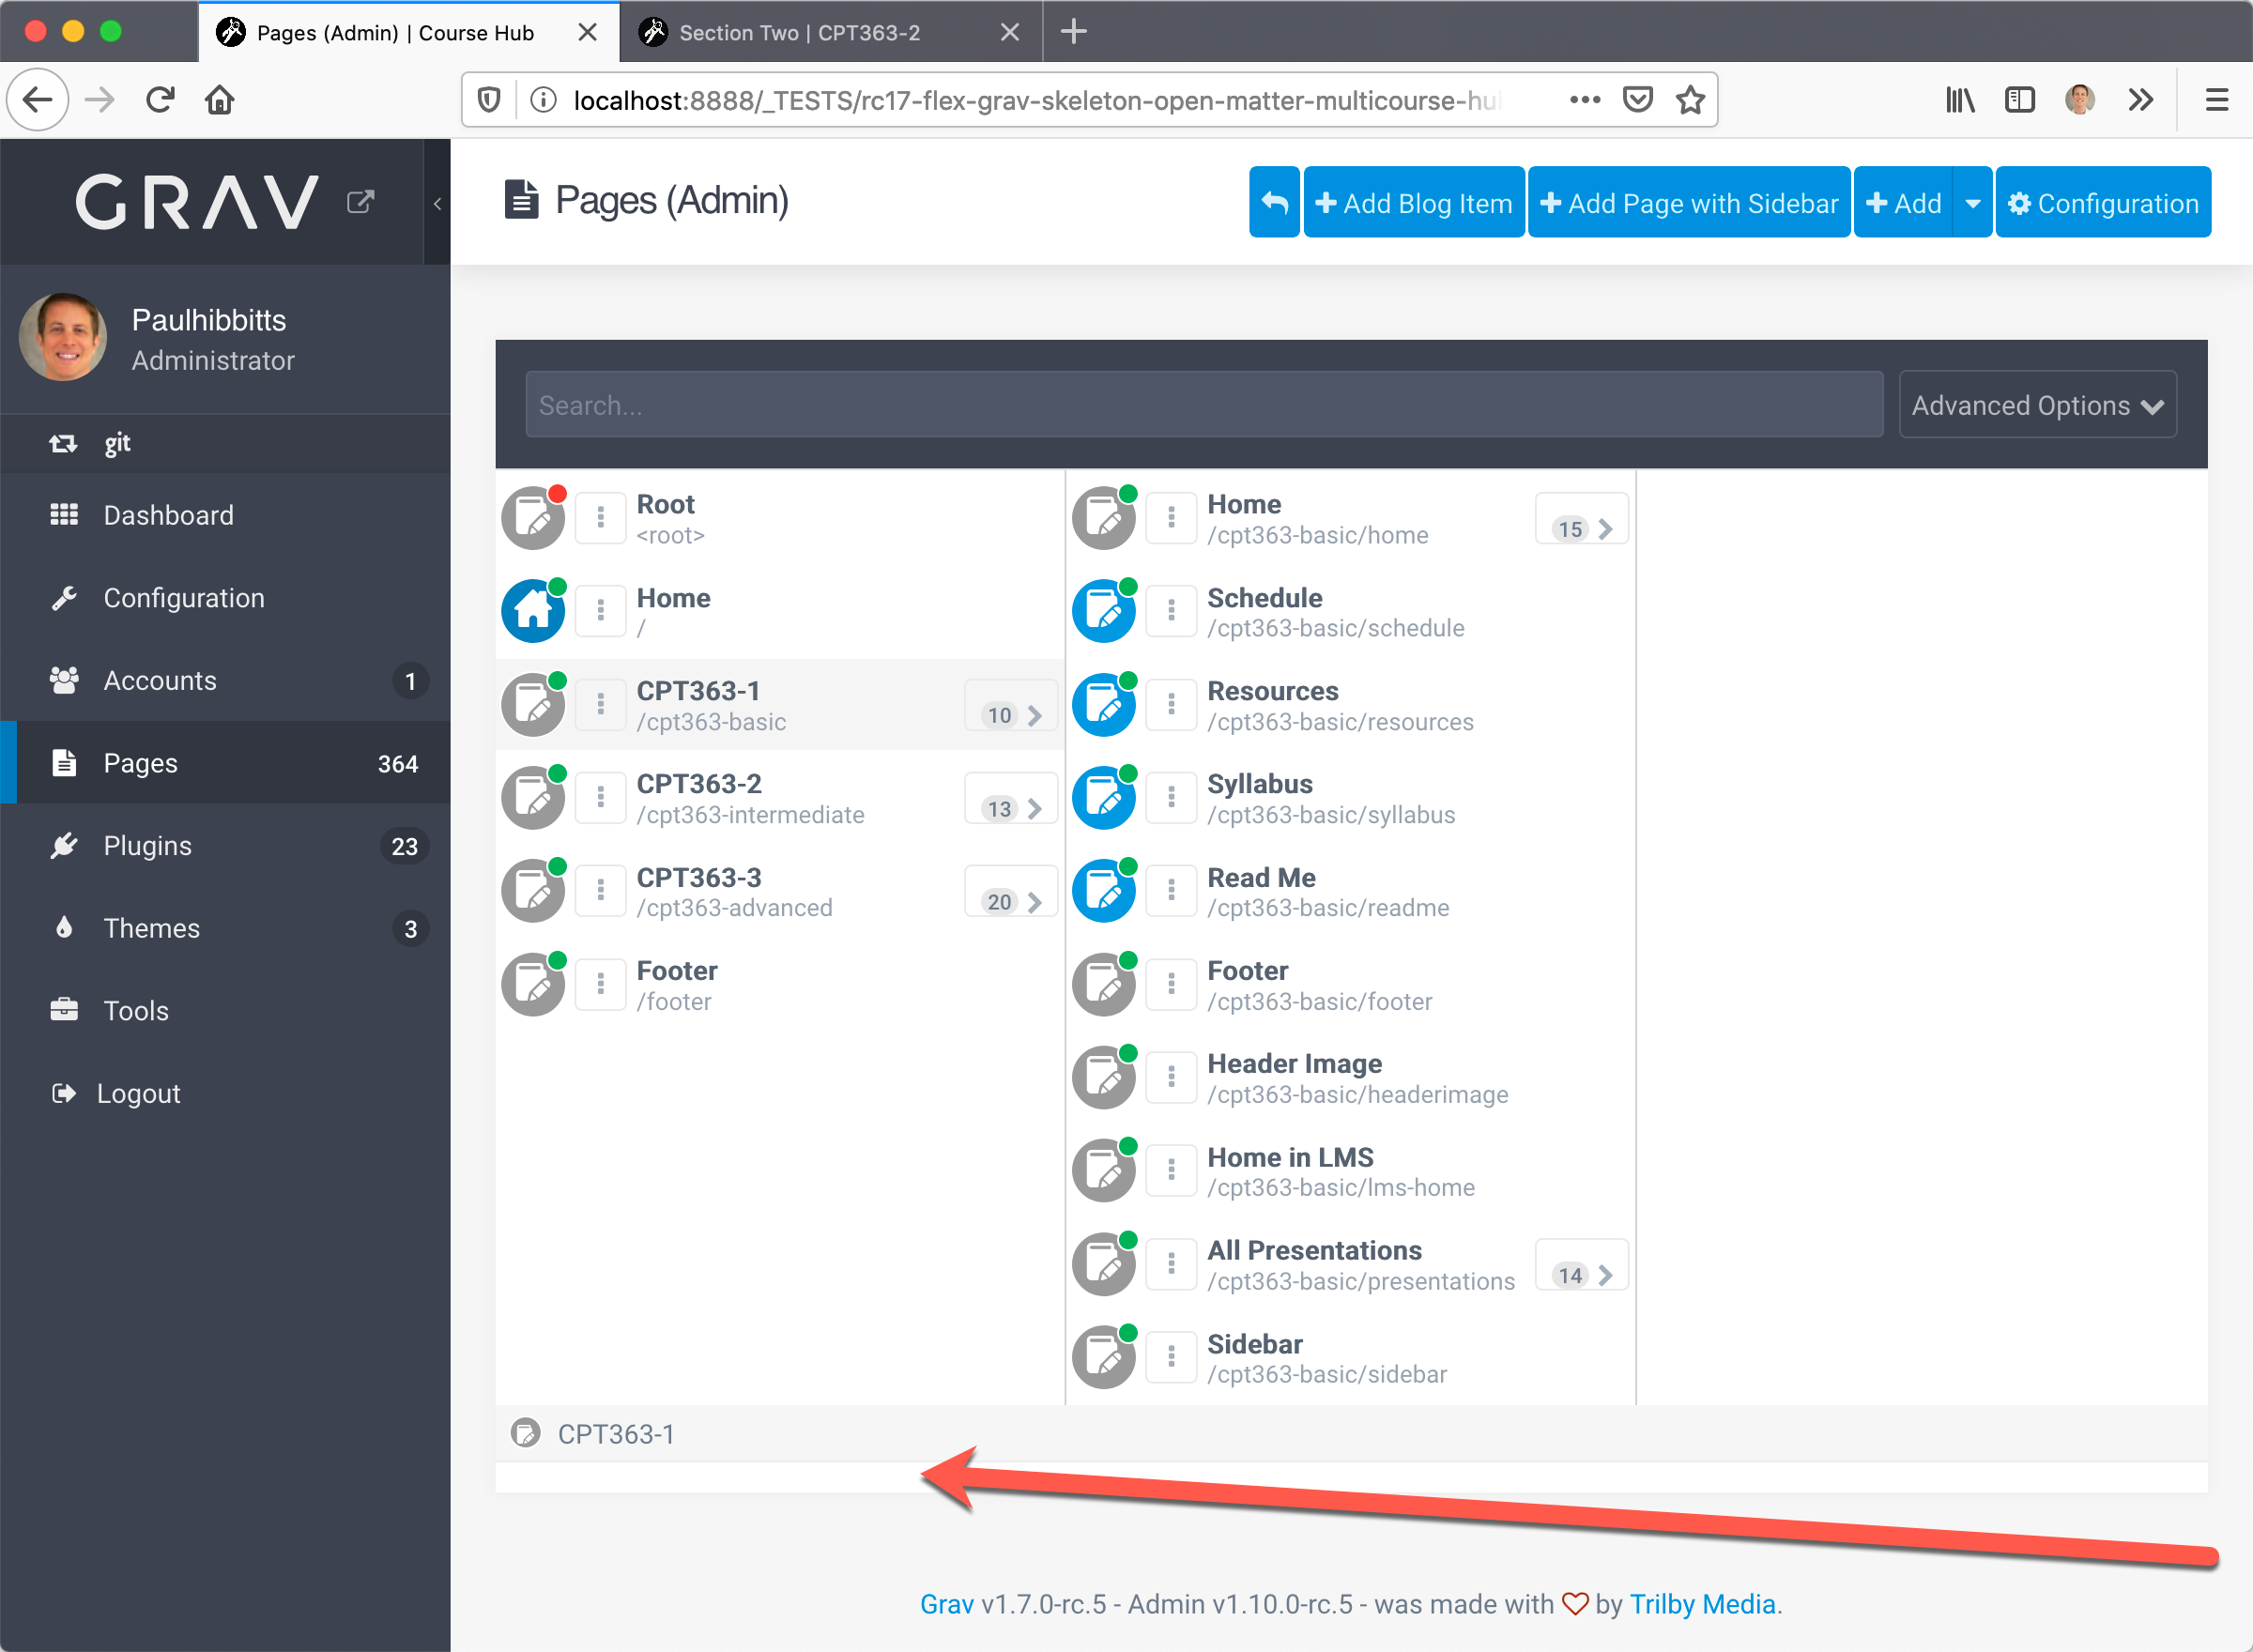This screenshot has height=1652, width=2253.
Task: Open Advanced Options dropdown
Action: pyautogui.click(x=2037, y=404)
